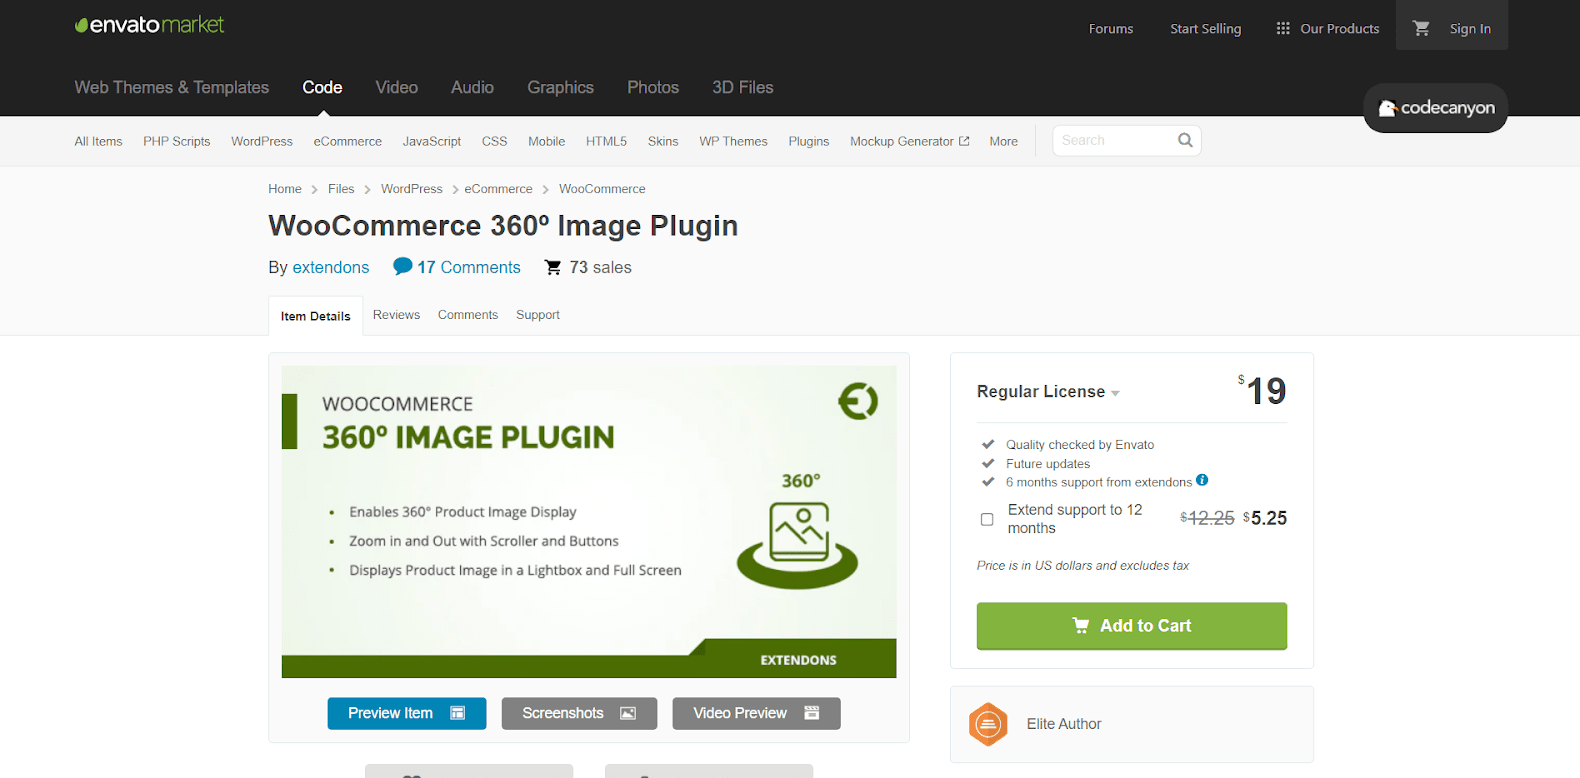
Task: Open the Photos marketplace section
Action: tap(653, 88)
